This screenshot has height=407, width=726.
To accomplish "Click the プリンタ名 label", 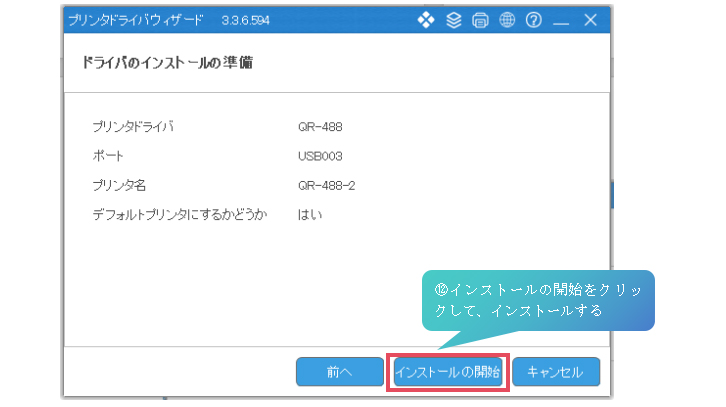I will [x=119, y=185].
